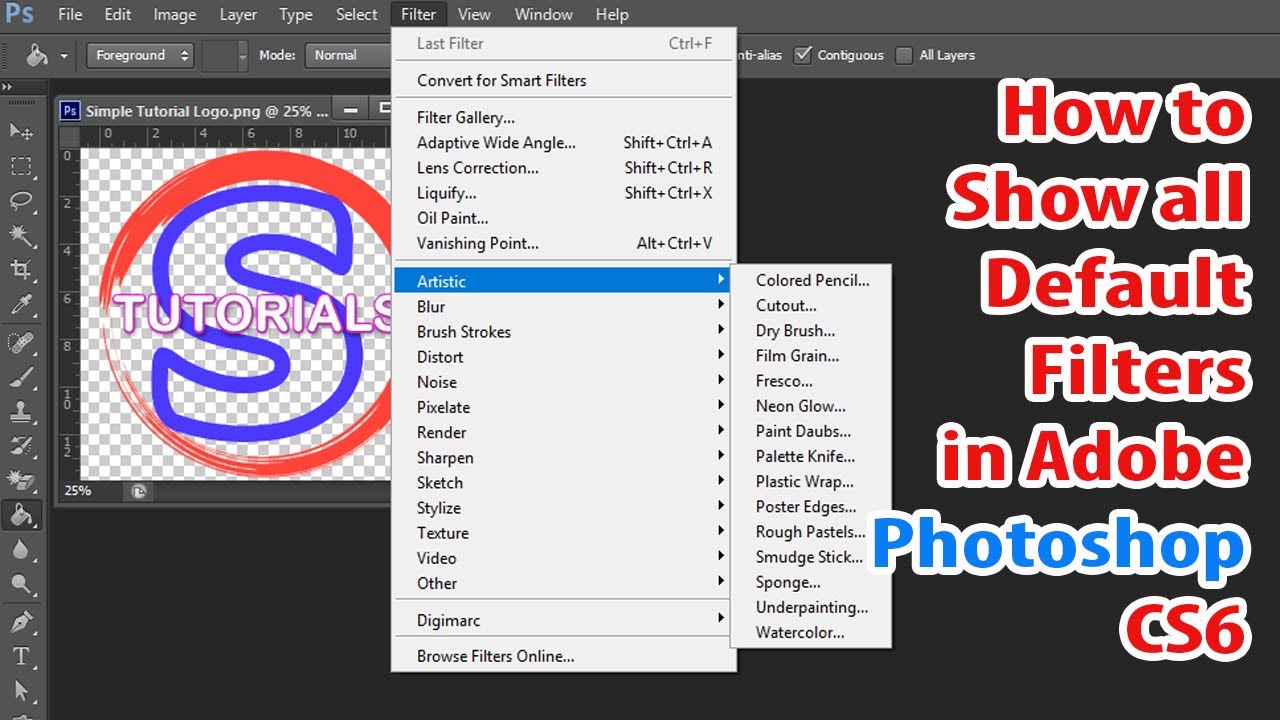Screen dimensions: 1280x720
Task: Close the open Filter menu from the menu bar
Action: click(x=418, y=14)
